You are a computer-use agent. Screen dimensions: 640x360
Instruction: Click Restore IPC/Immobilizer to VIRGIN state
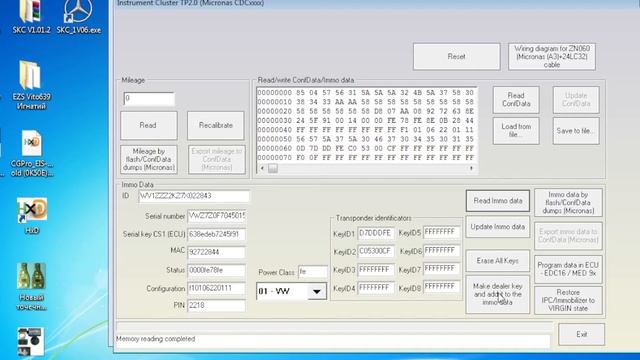(x=568, y=300)
